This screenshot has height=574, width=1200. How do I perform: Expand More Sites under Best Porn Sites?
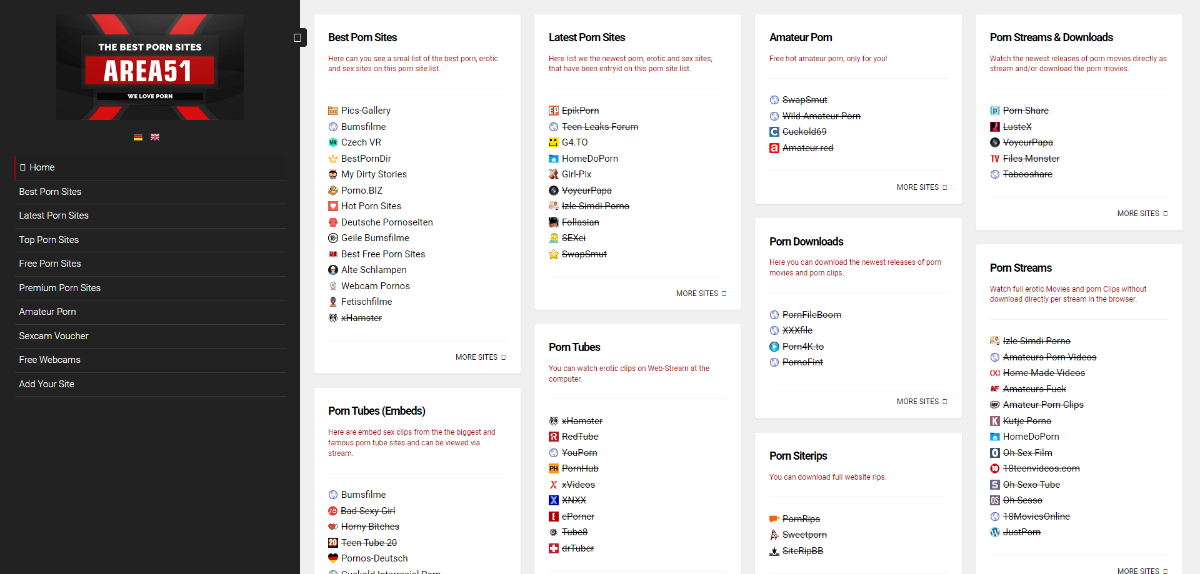(x=480, y=357)
